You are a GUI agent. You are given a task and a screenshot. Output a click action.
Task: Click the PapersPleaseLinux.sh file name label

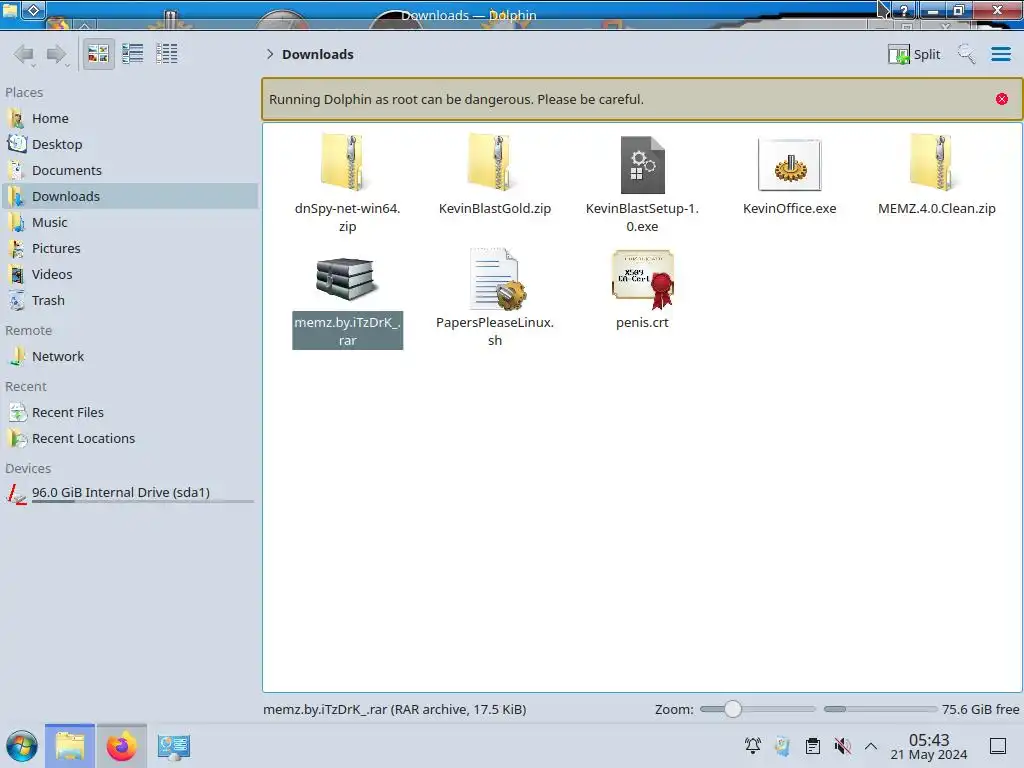pos(495,331)
